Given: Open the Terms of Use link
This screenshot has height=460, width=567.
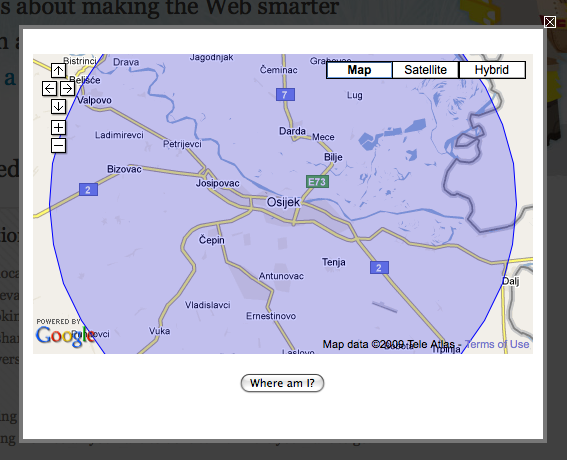Looking at the screenshot, I should click(497, 344).
